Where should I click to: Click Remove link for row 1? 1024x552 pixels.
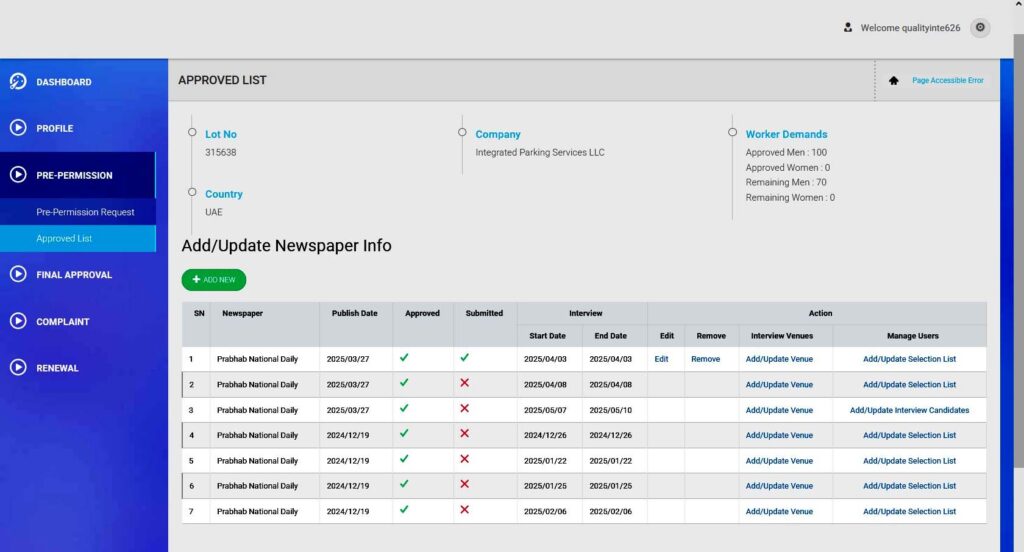click(x=705, y=359)
